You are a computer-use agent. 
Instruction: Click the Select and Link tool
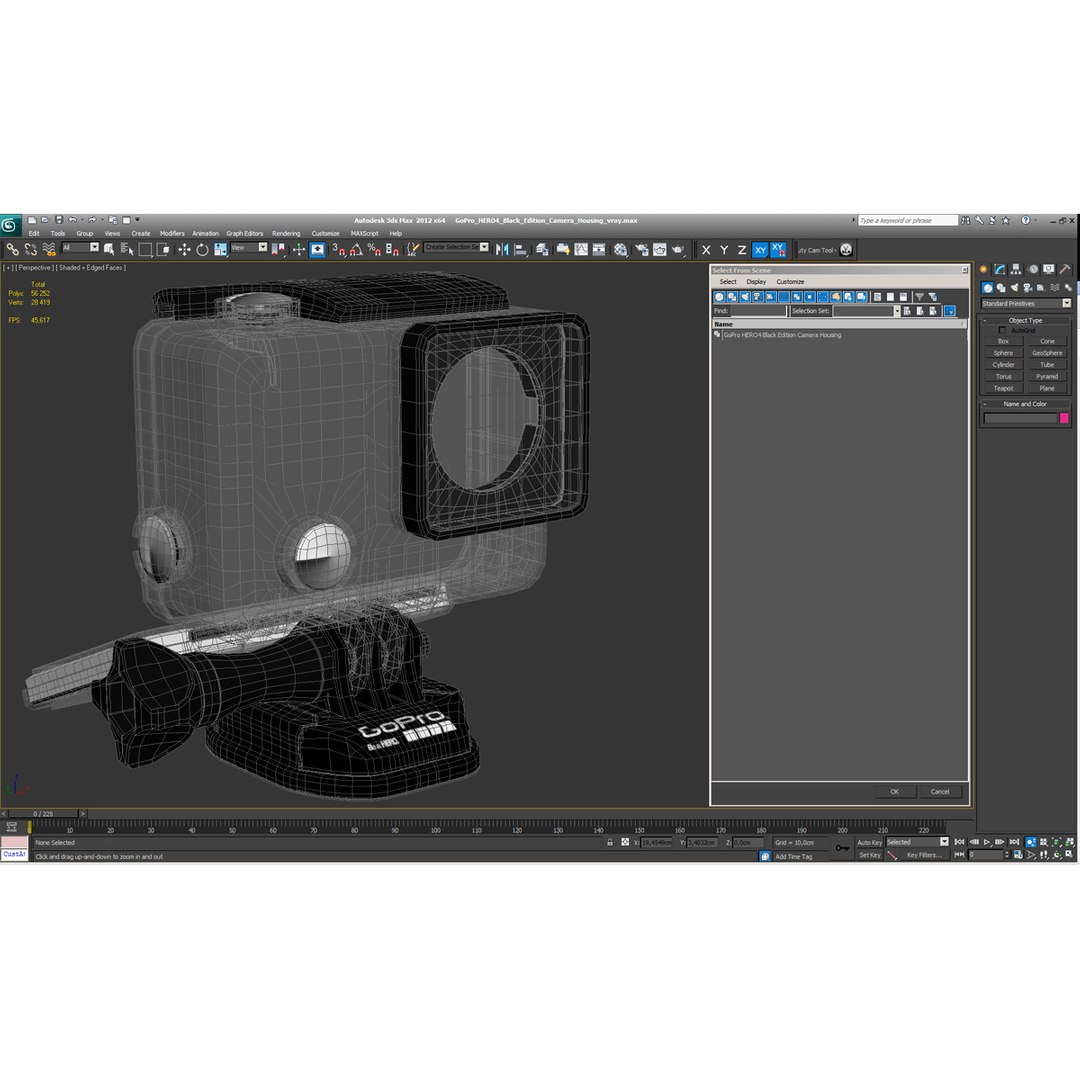coord(12,249)
